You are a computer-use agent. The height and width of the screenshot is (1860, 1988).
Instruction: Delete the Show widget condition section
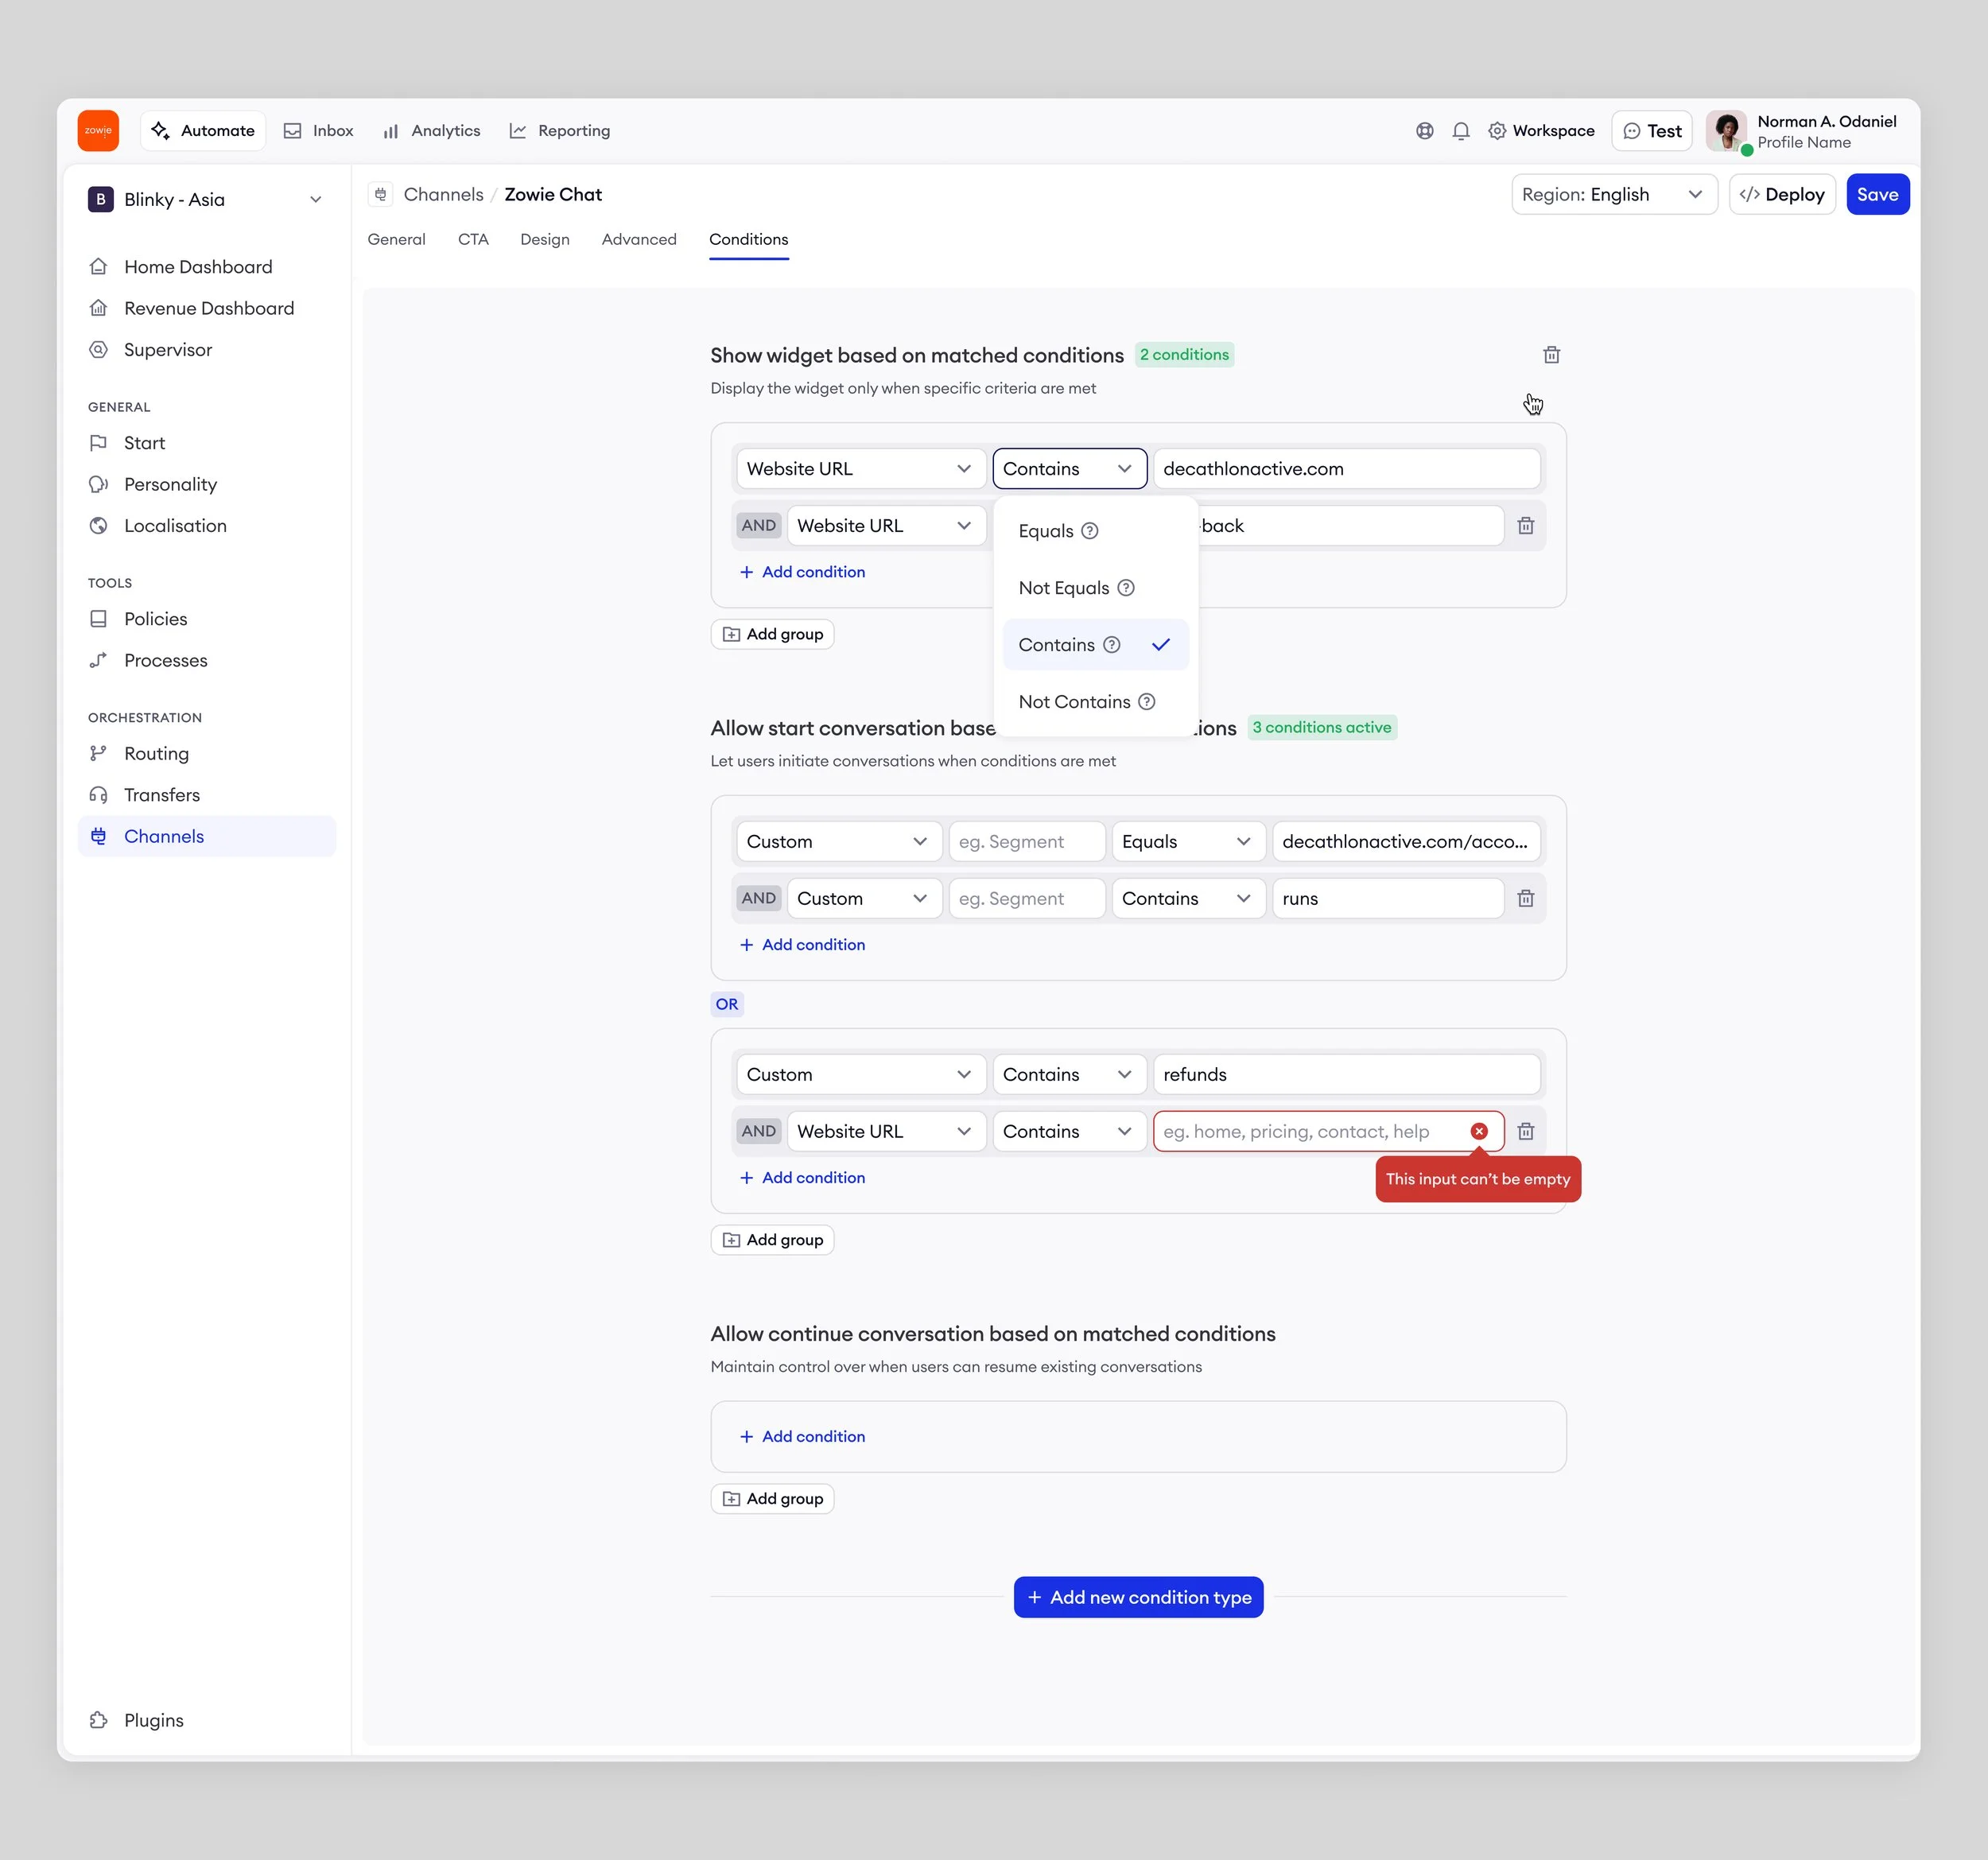pos(1551,355)
